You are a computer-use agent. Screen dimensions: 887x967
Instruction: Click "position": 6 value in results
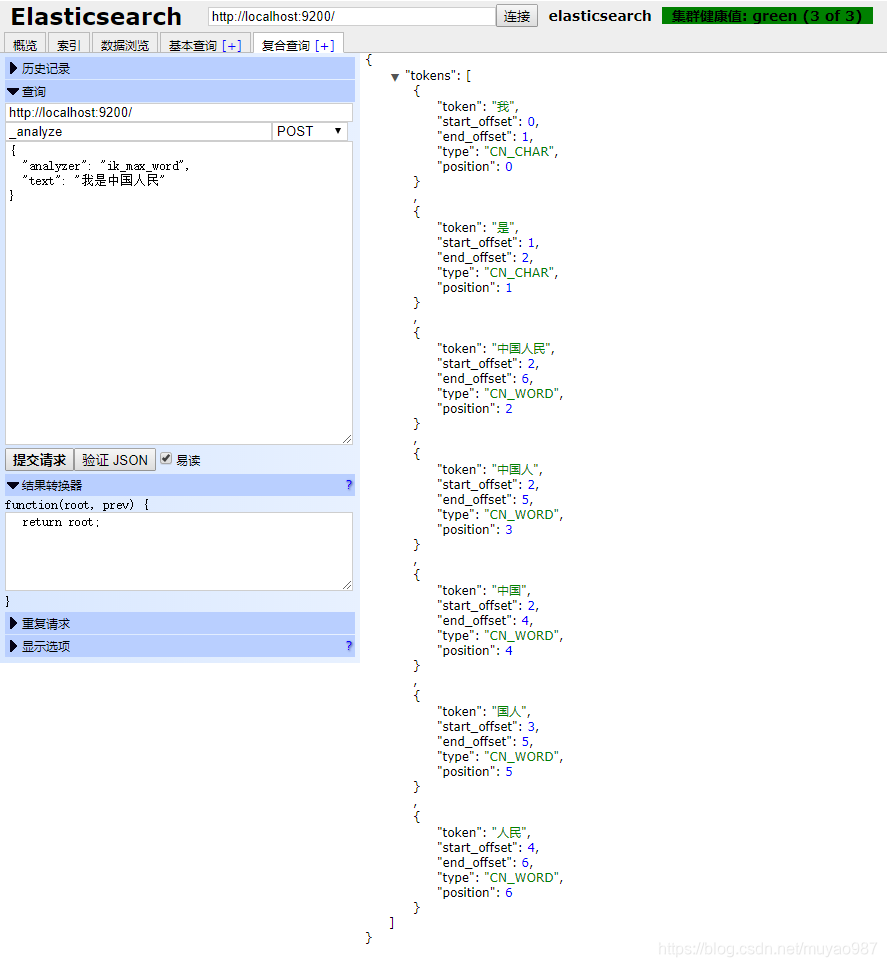pos(509,893)
